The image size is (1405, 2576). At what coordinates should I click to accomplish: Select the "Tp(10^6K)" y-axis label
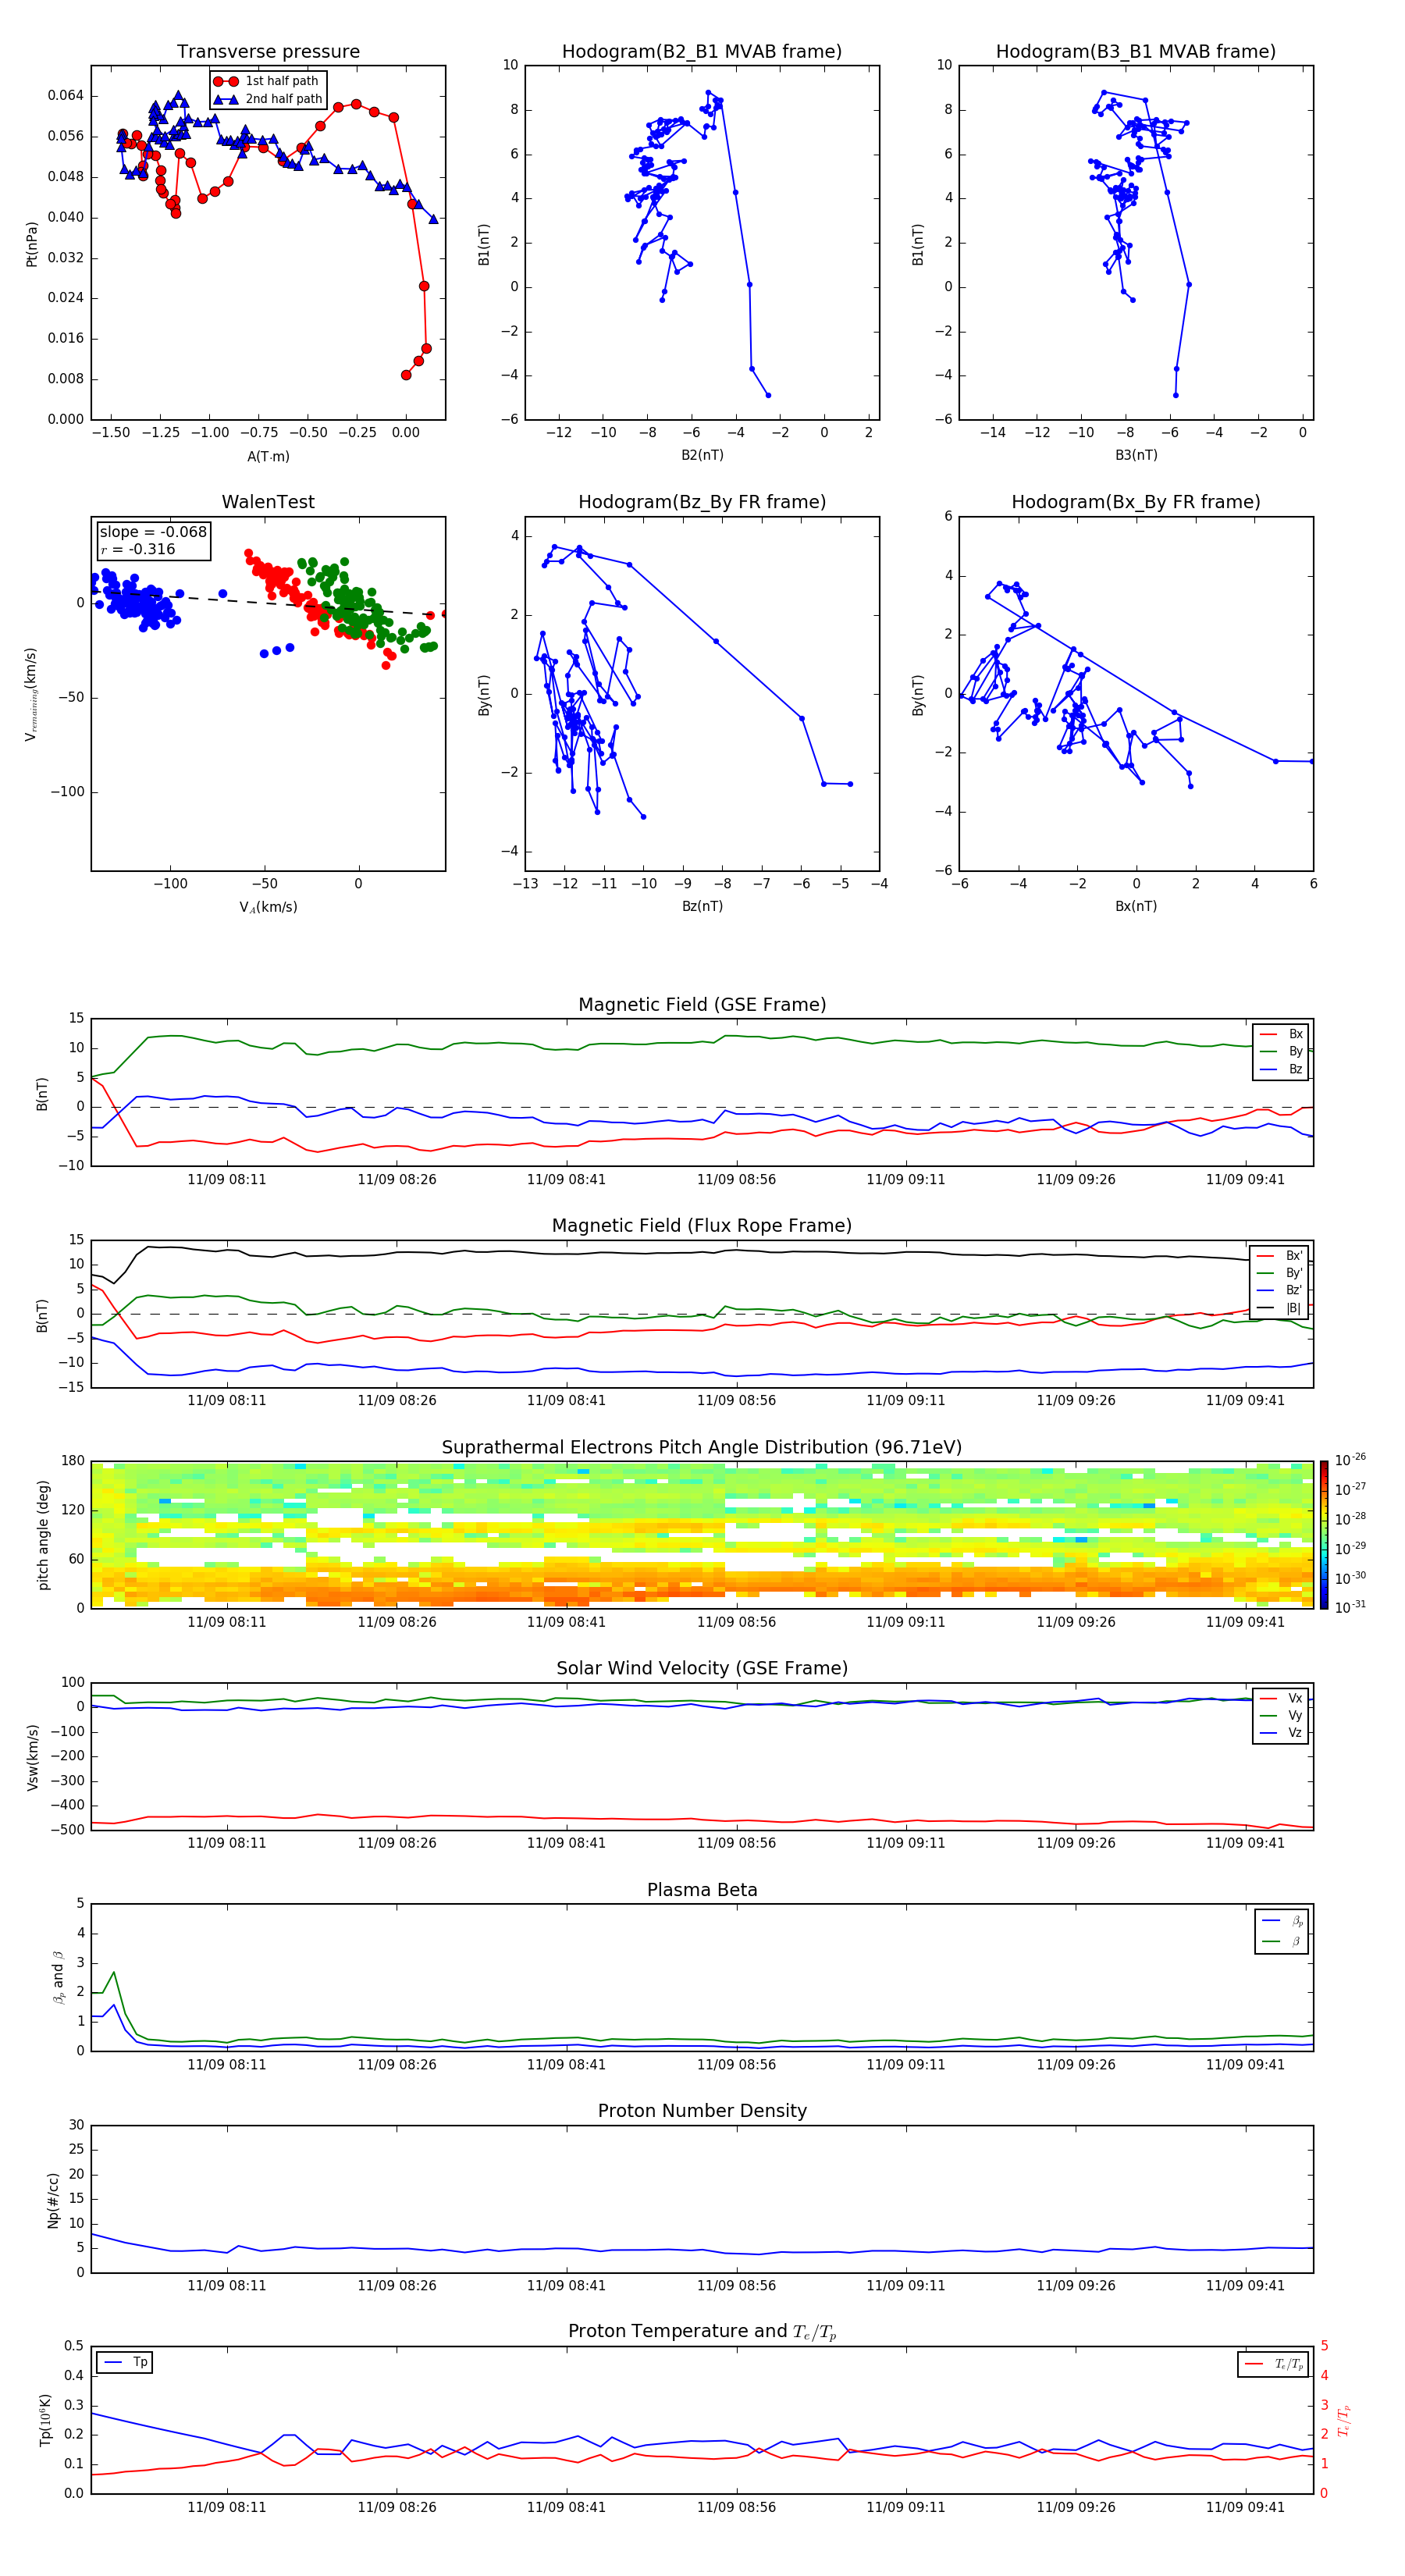click(45, 2420)
